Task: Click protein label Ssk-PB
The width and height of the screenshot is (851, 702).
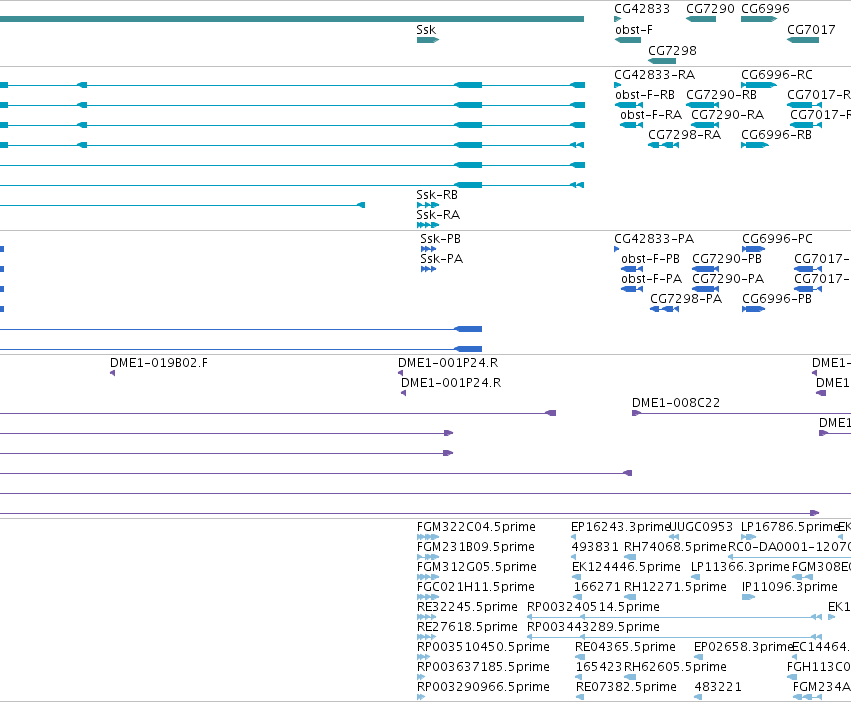Action: [440, 239]
